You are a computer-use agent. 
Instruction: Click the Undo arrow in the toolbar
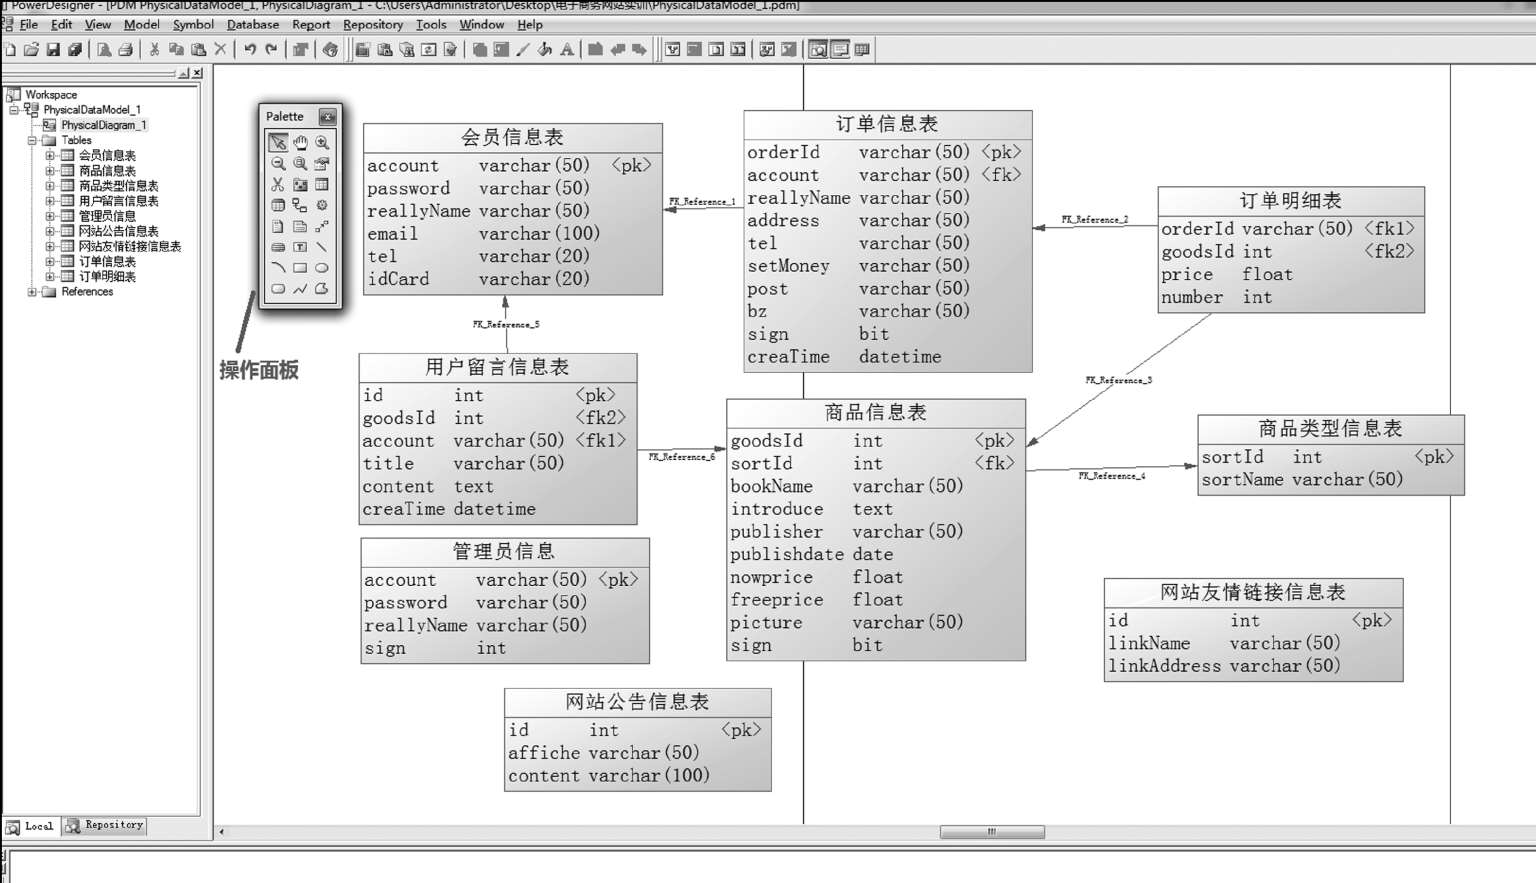250,50
